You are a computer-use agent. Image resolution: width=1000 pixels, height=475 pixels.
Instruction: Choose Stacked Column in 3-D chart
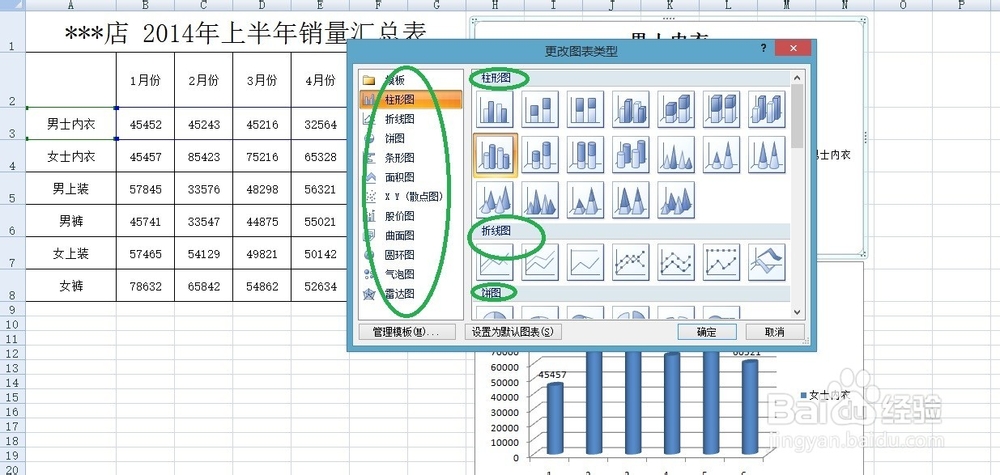[676, 108]
